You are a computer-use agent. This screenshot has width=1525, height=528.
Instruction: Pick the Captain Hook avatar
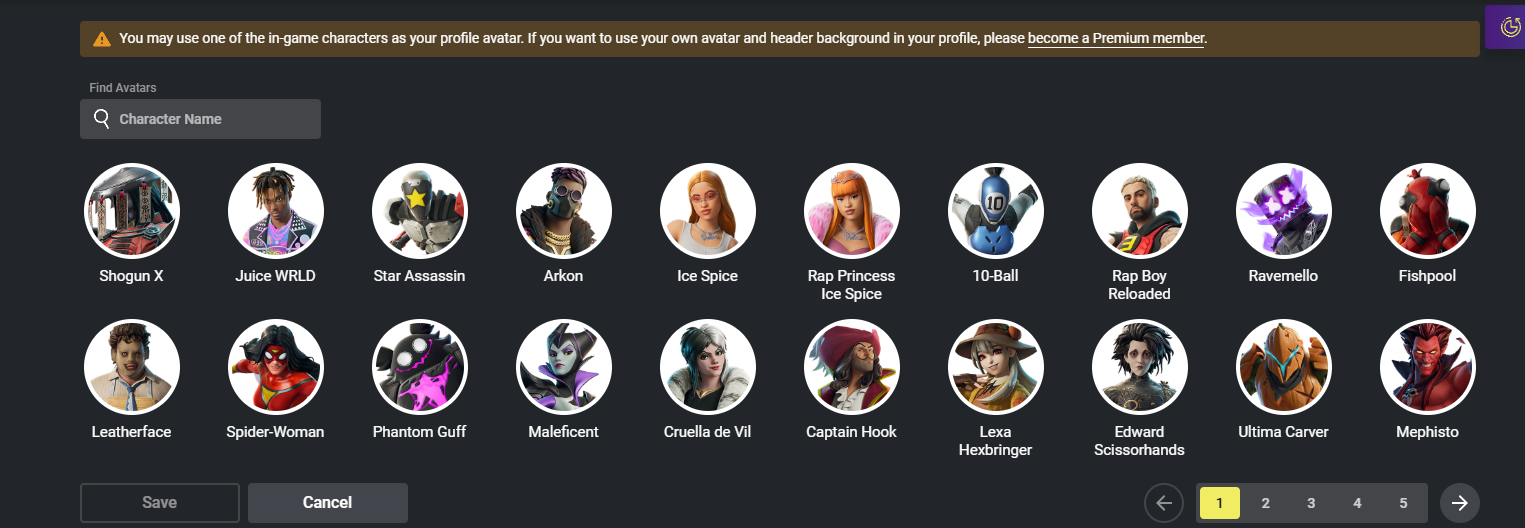coord(852,367)
